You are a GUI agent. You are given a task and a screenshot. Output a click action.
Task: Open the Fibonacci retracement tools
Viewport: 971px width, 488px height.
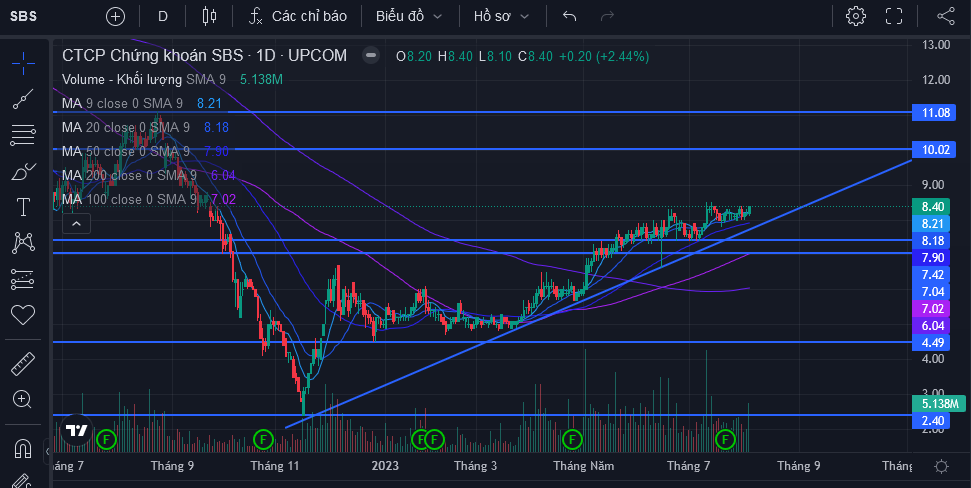tap(23, 135)
